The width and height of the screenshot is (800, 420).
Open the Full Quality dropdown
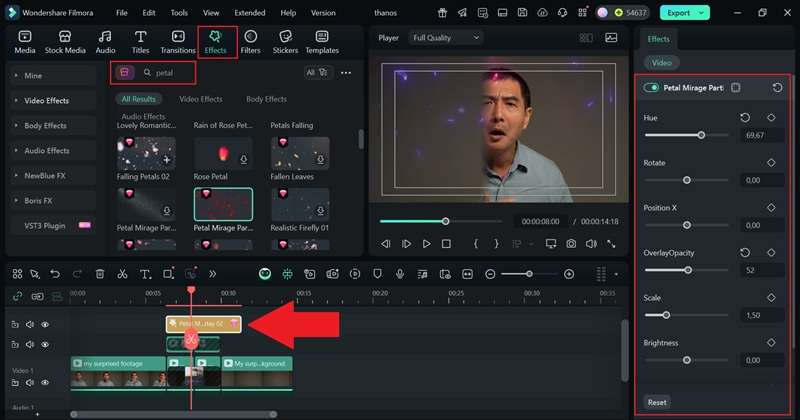click(445, 38)
